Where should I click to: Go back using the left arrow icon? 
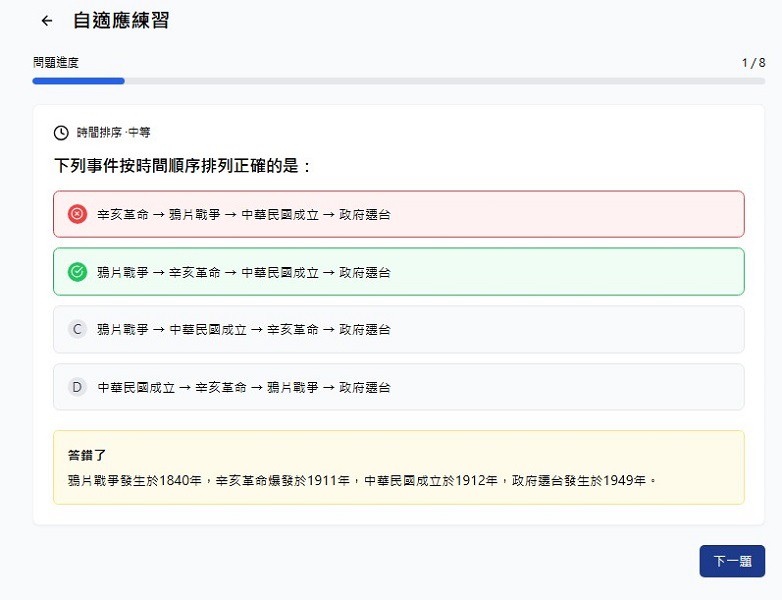click(x=46, y=21)
